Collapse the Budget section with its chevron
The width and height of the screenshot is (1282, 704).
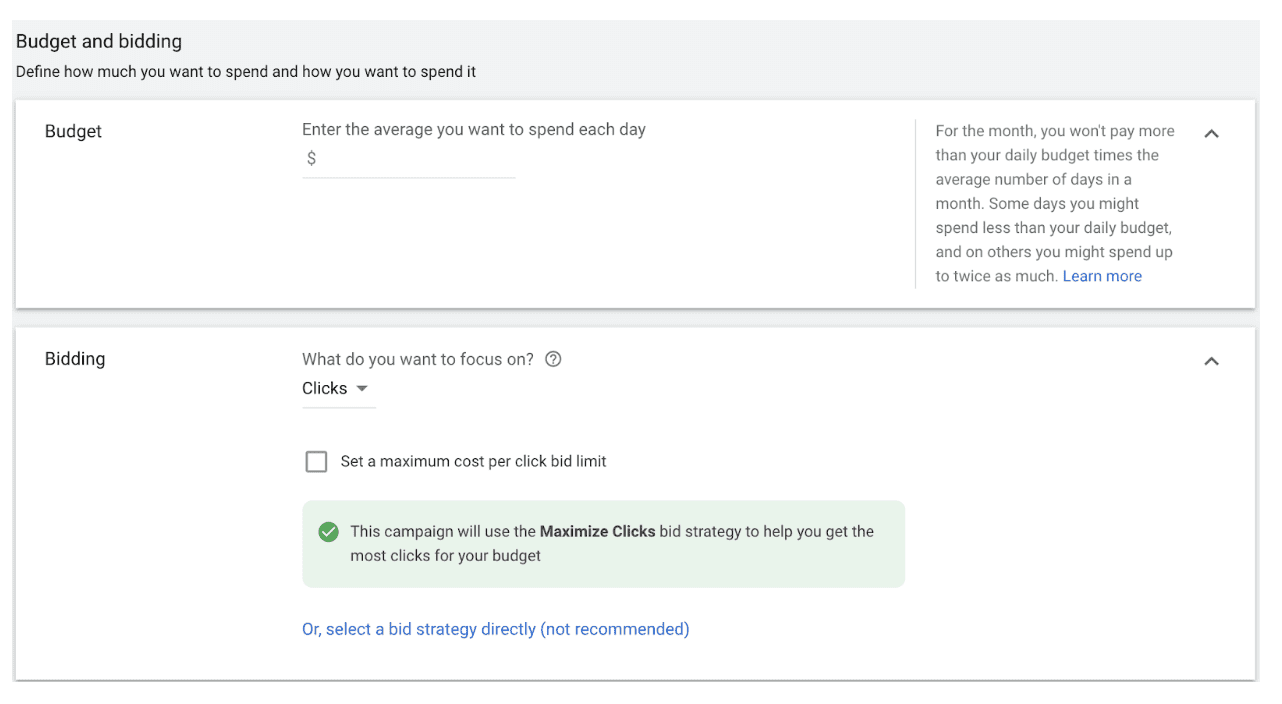(1211, 133)
